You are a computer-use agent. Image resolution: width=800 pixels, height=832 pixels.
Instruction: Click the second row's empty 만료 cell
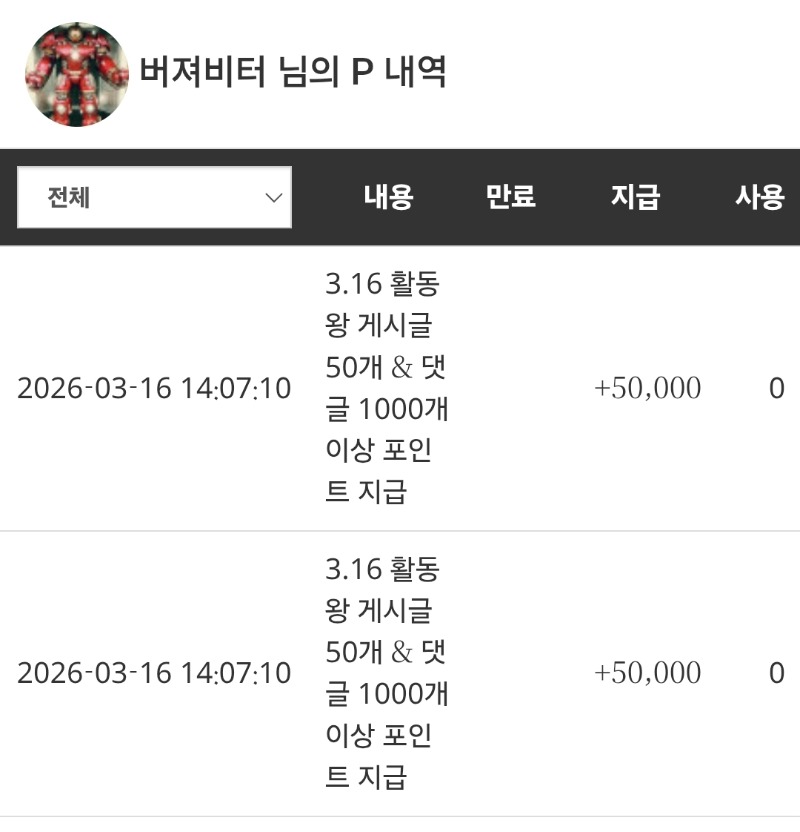pyautogui.click(x=510, y=673)
